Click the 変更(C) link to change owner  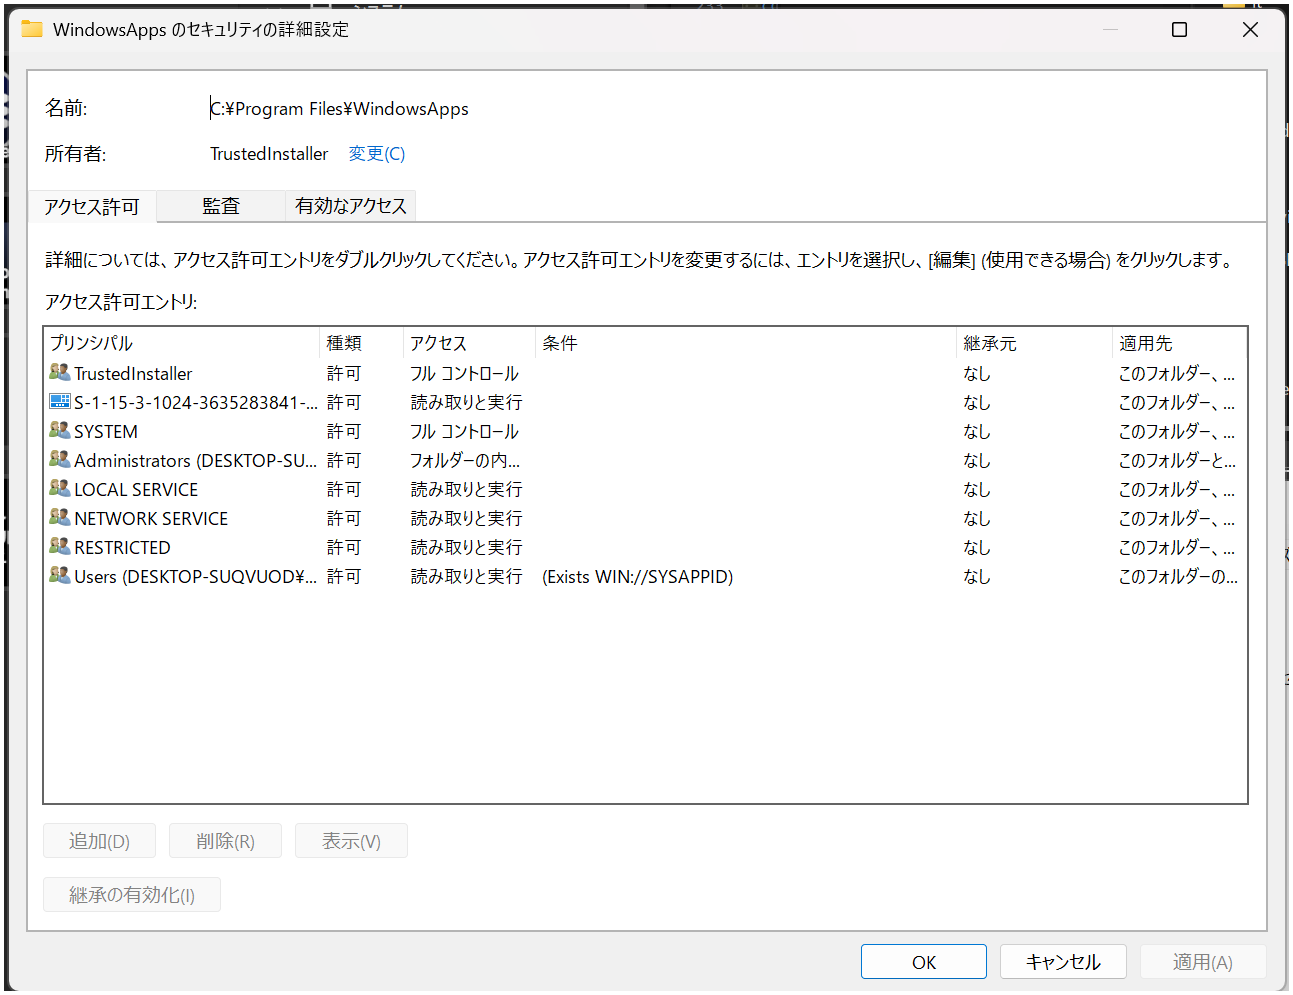(376, 153)
